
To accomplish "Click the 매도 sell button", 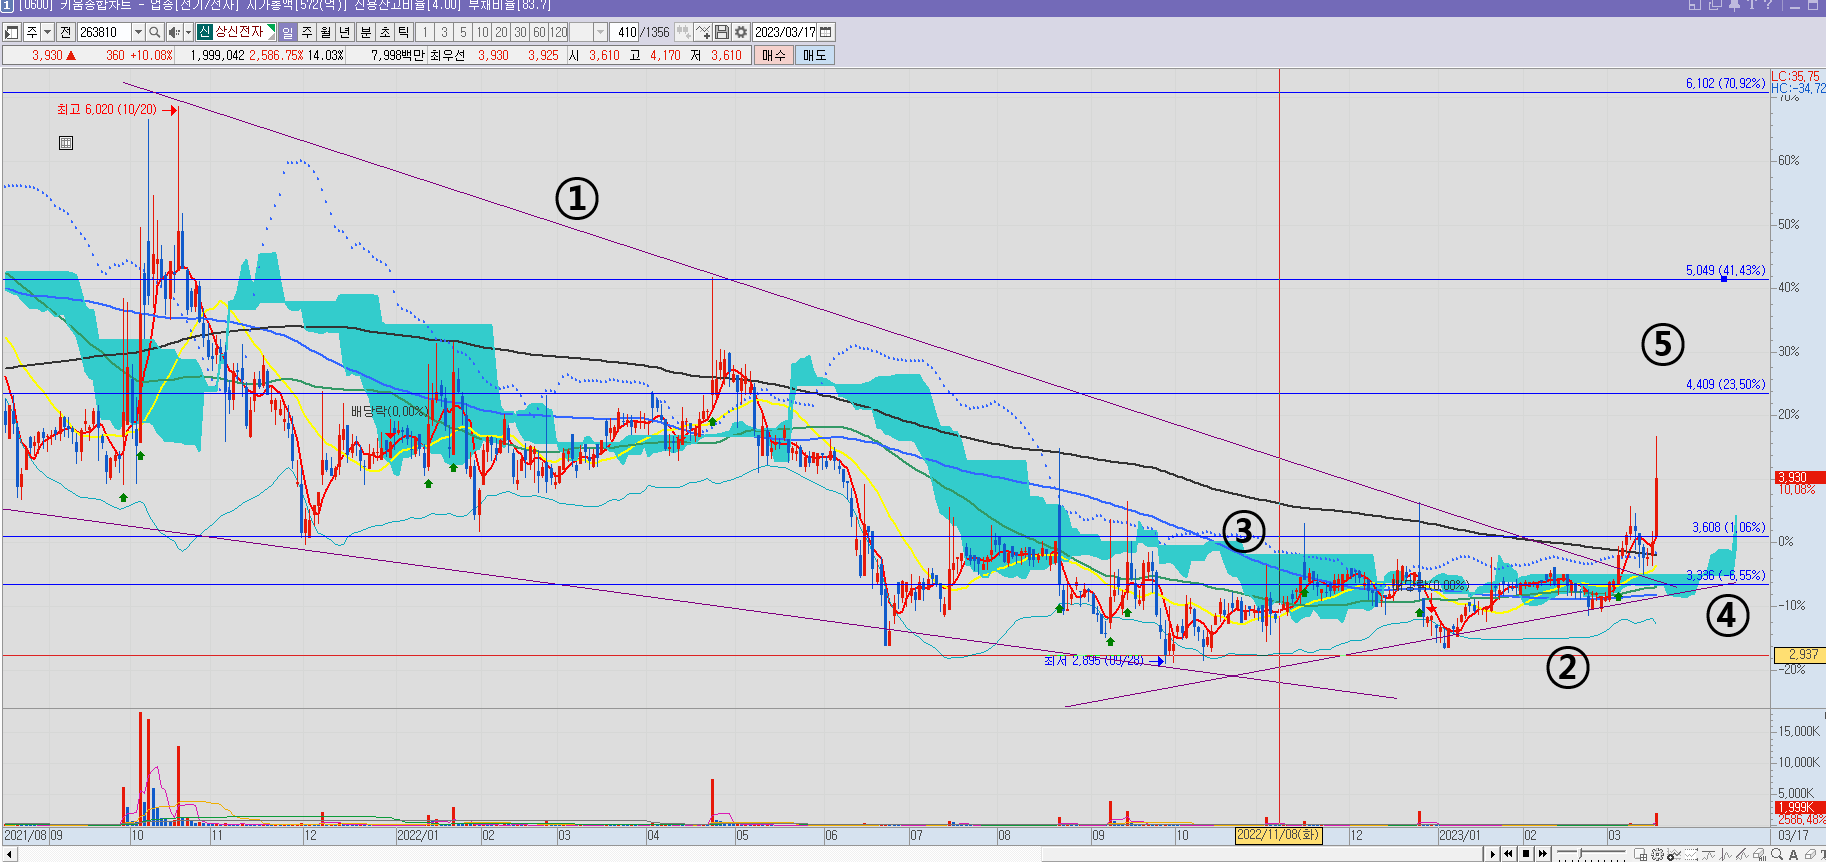I will pyautogui.click(x=815, y=55).
